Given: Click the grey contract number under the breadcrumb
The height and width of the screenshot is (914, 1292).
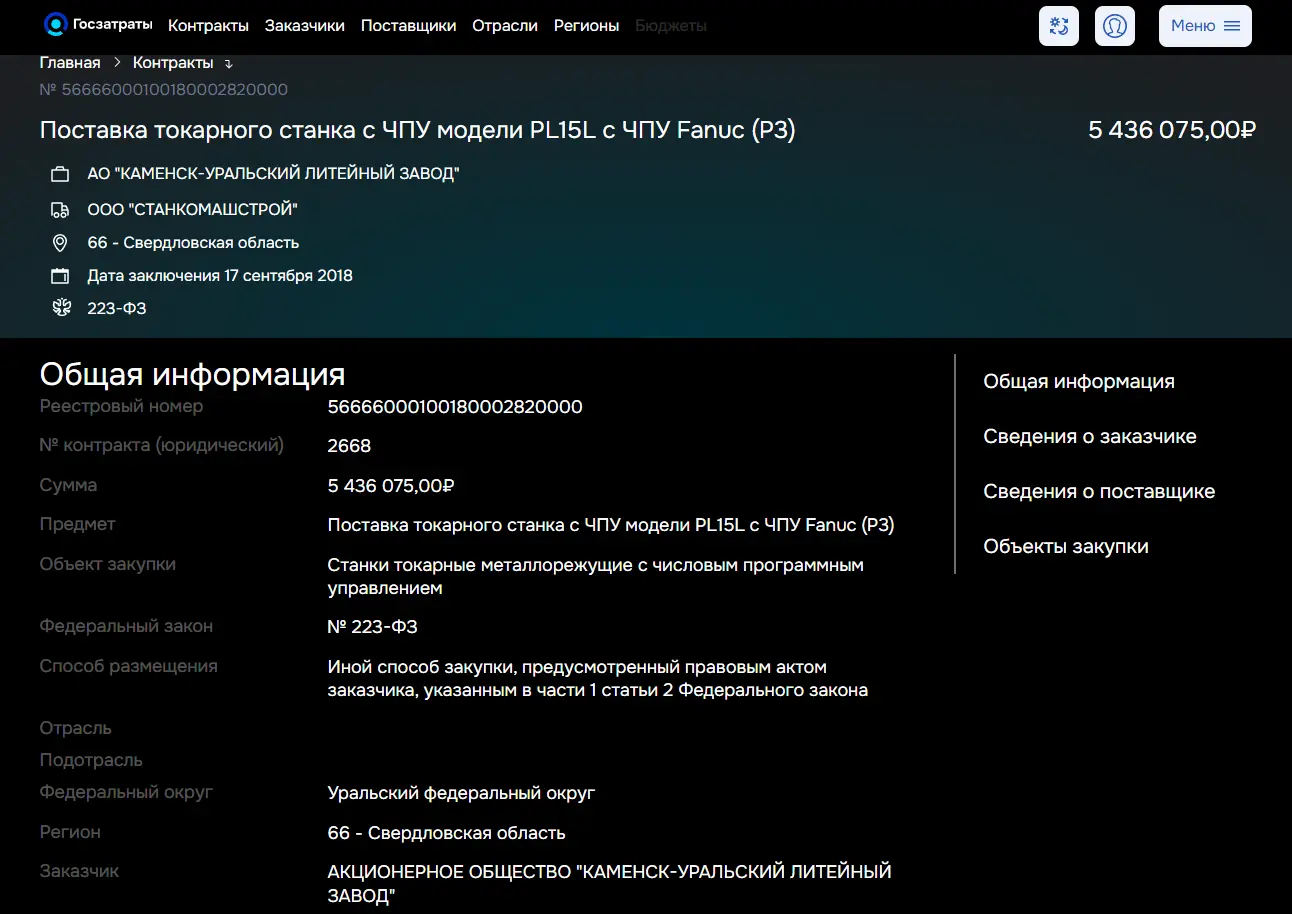Looking at the screenshot, I should (x=164, y=90).
